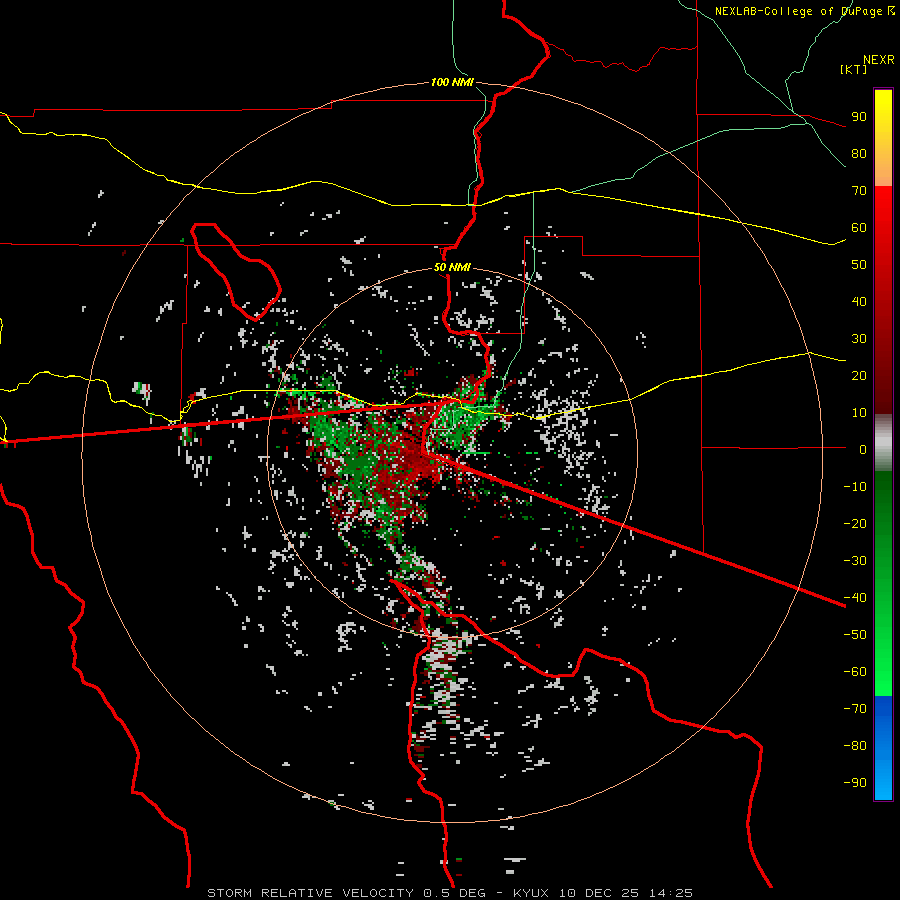This screenshot has height=900, width=900.
Task: Click the 100 NMI range ring label
Action: [x=452, y=82]
